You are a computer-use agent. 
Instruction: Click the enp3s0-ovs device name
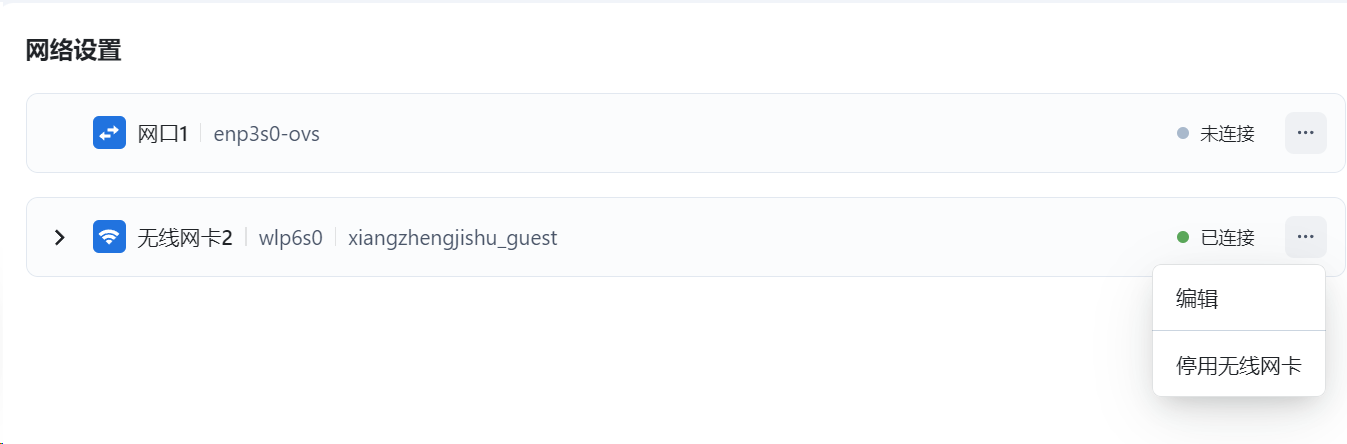tap(267, 133)
